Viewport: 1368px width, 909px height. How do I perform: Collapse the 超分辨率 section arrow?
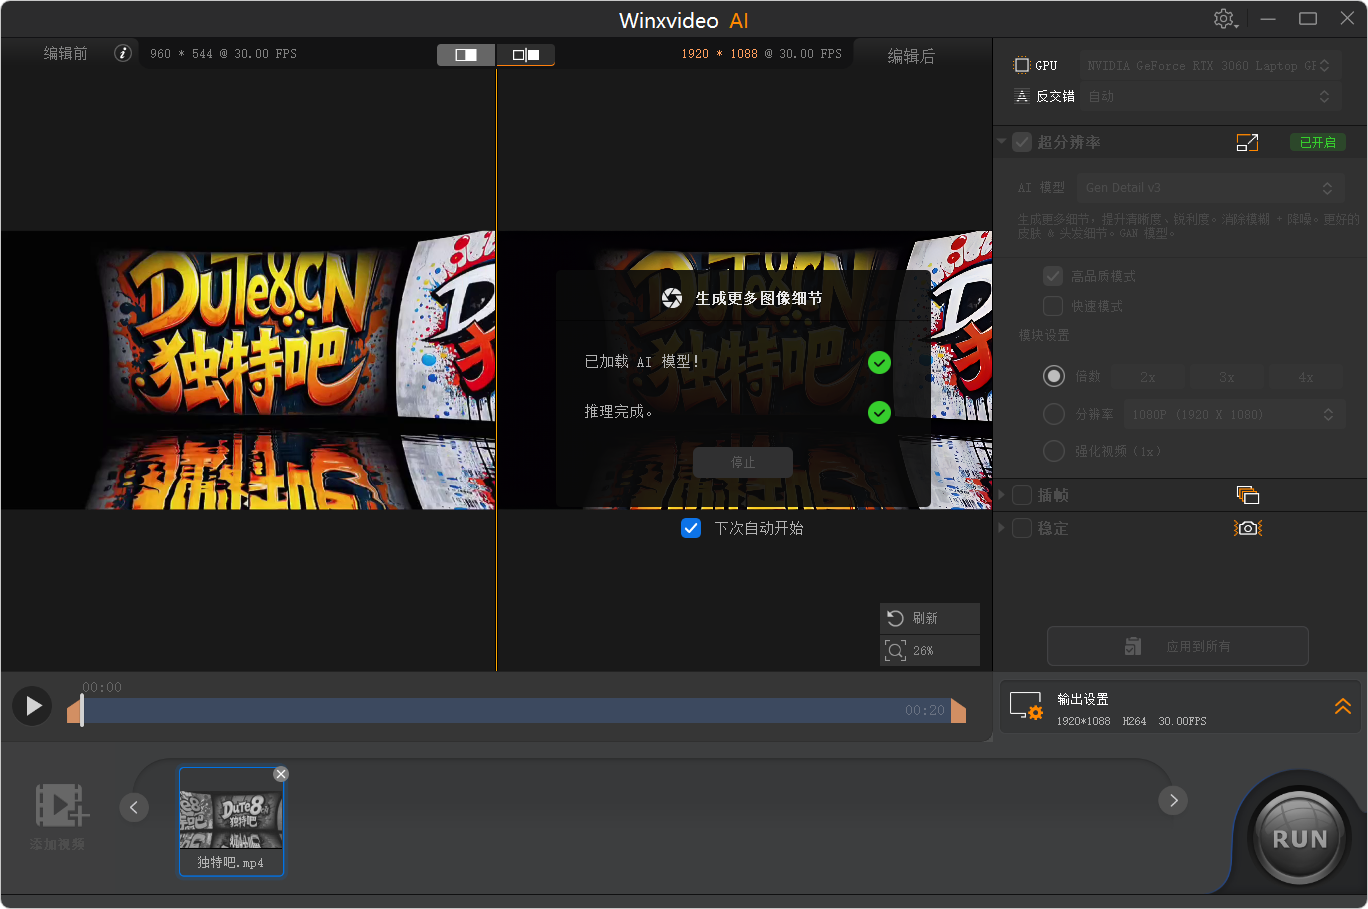point(1002,142)
